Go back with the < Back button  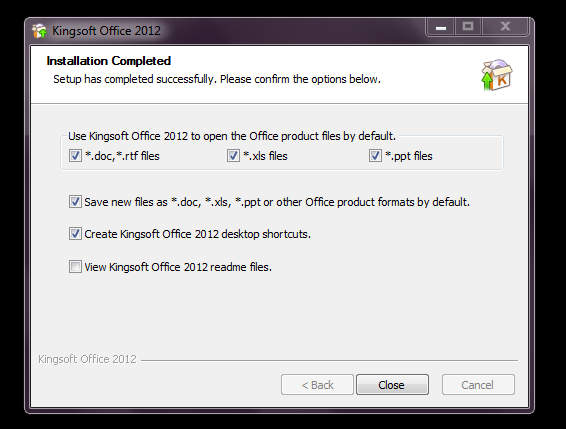click(x=317, y=385)
